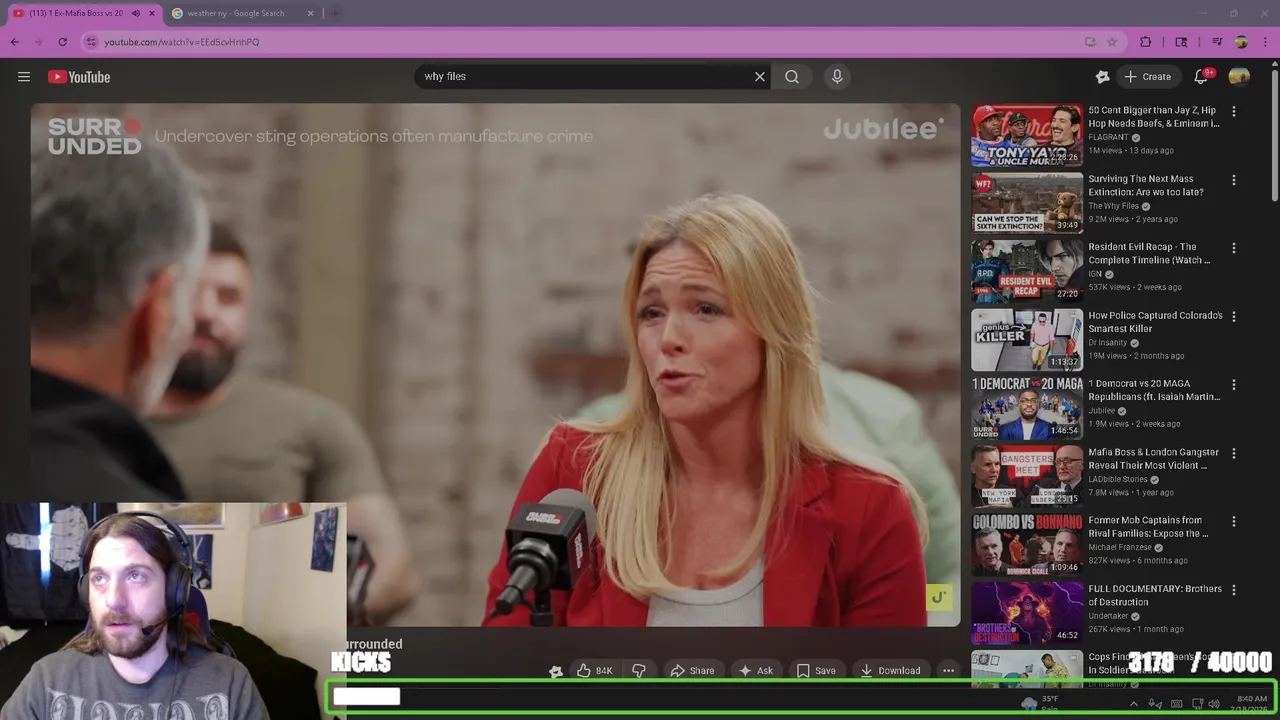Open options menu for 'Former Mob Captains' video
The height and width of the screenshot is (720, 1280).
pyautogui.click(x=1233, y=521)
